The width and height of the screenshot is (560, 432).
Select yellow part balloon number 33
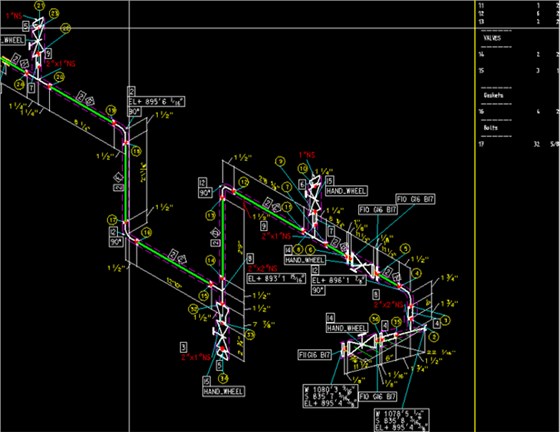click(250, 335)
